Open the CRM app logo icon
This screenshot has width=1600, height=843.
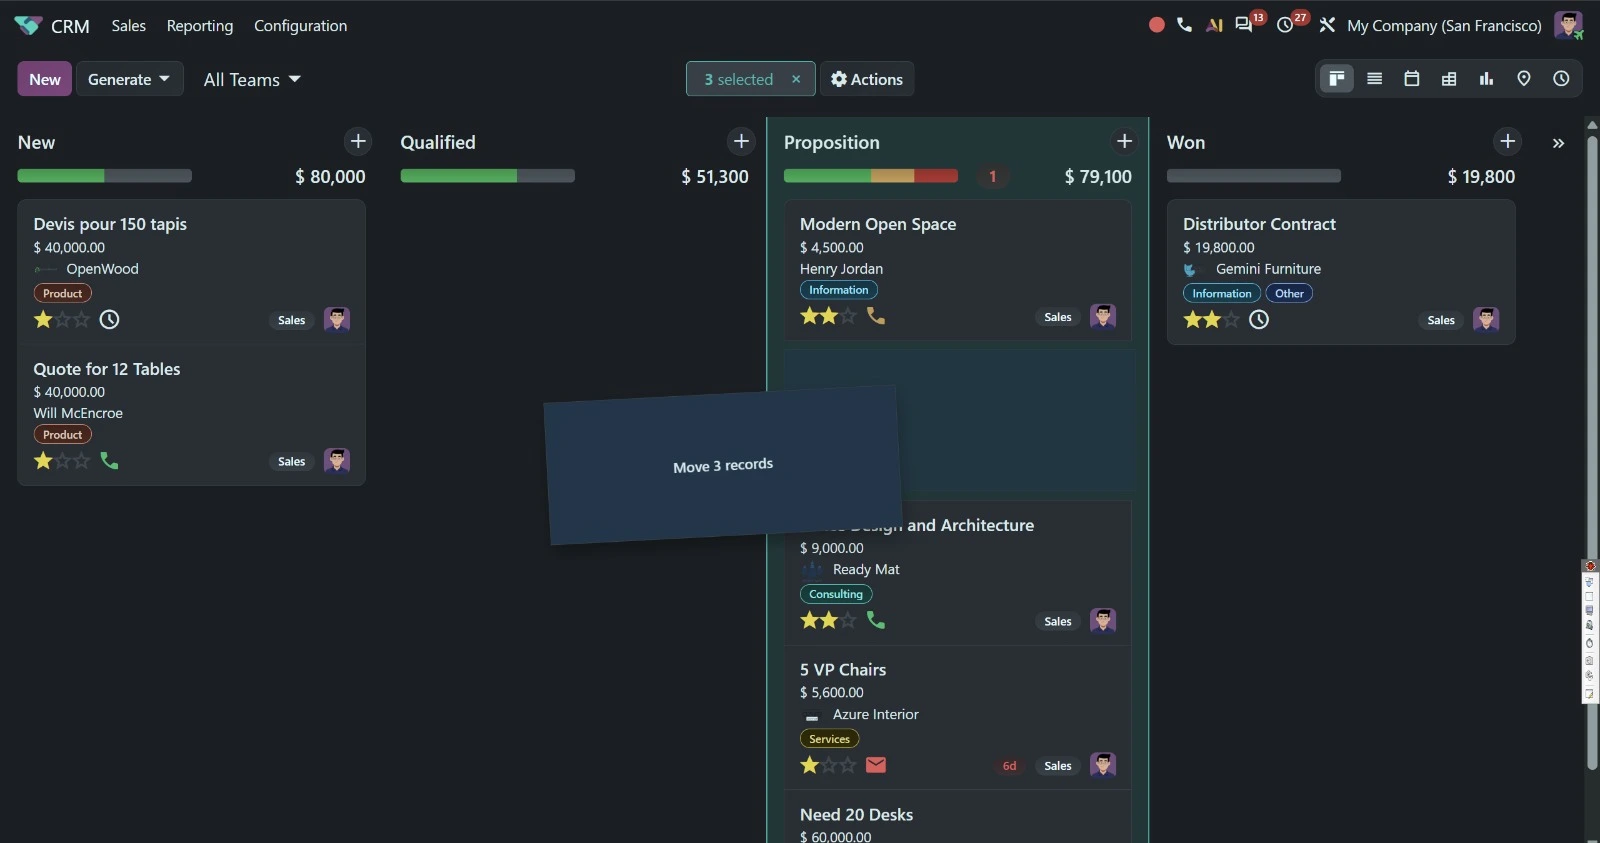coord(28,26)
